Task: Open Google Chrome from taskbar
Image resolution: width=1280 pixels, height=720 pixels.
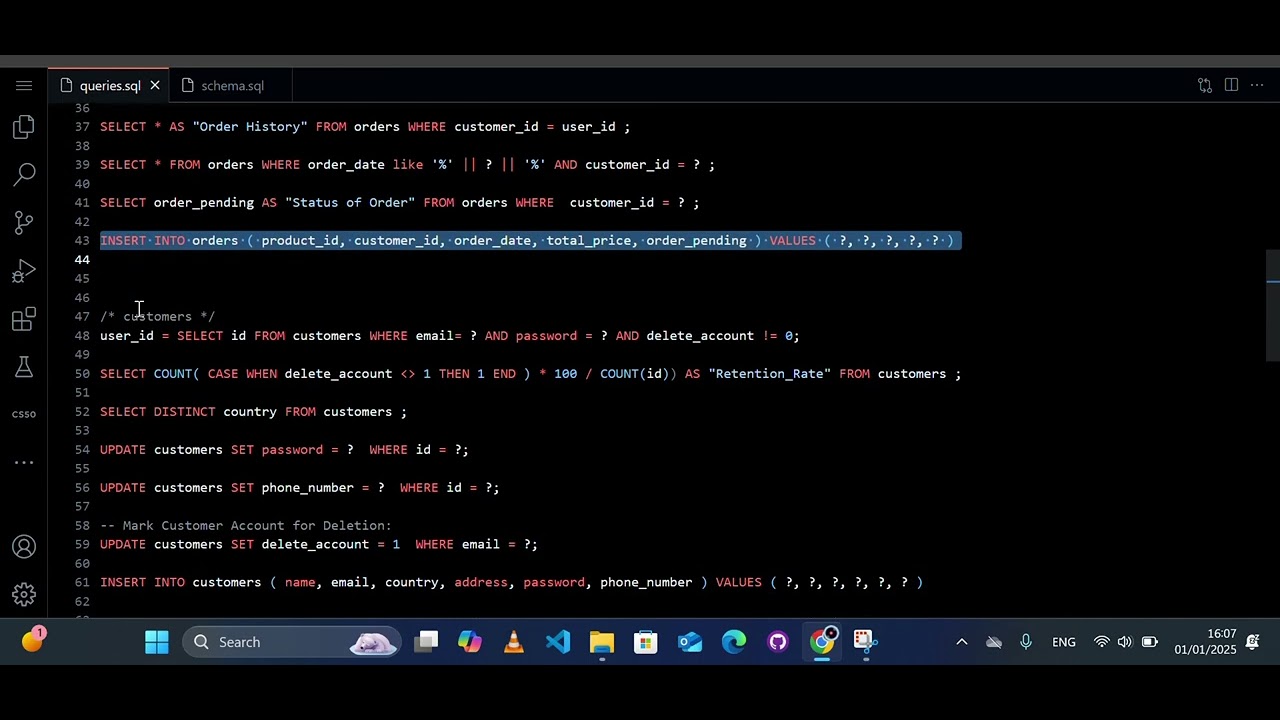Action: 822,642
